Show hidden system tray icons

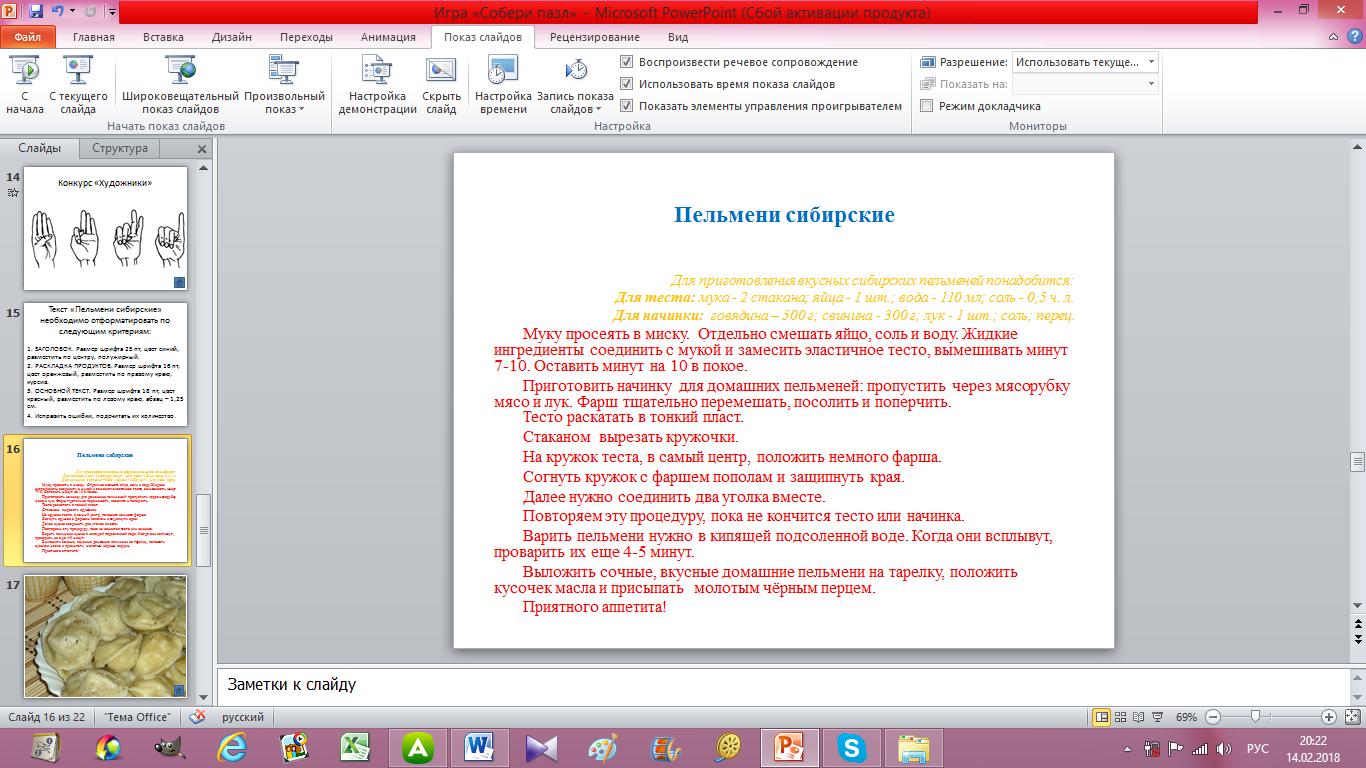point(1126,748)
